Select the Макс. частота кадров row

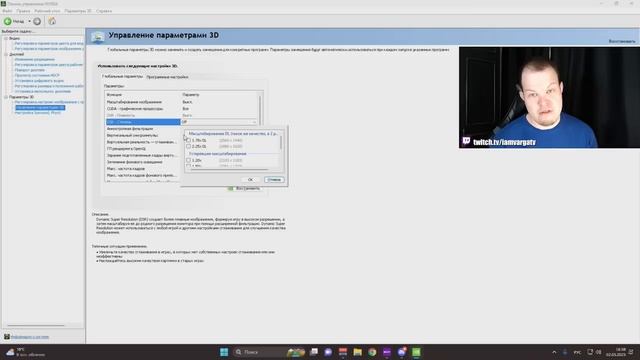(x=143, y=169)
